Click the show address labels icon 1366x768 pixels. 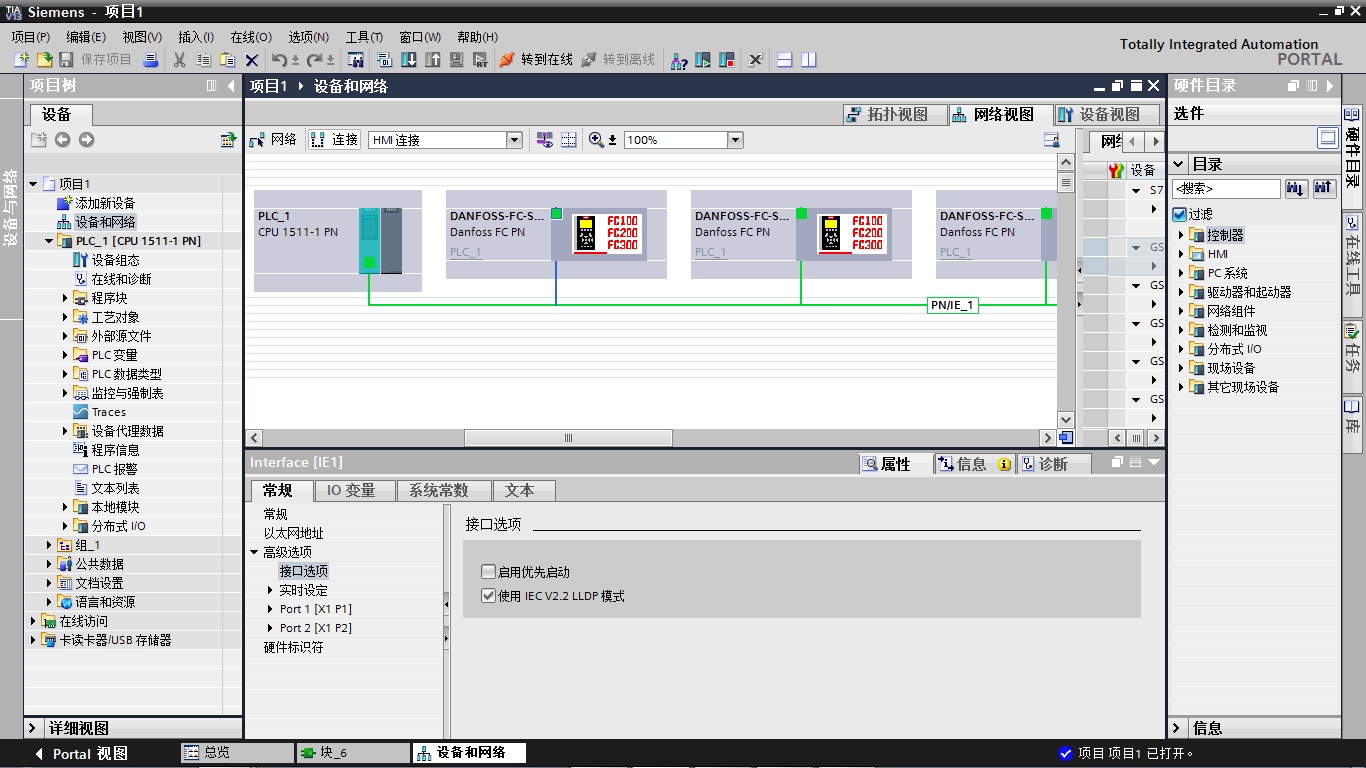545,140
